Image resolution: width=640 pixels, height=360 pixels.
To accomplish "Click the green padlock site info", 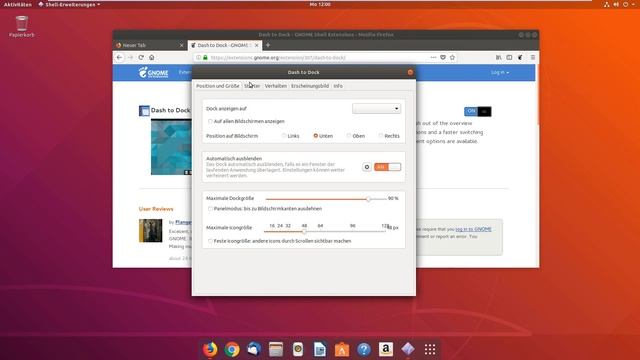I will click(205, 58).
